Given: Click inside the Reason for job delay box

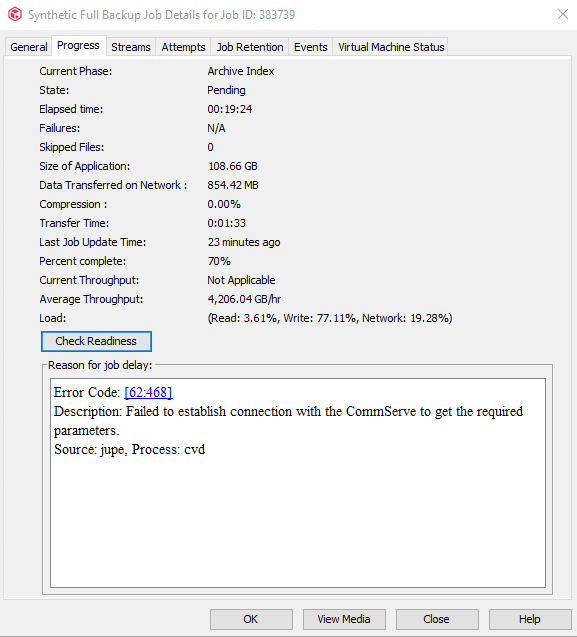Looking at the screenshot, I should coord(298,483).
